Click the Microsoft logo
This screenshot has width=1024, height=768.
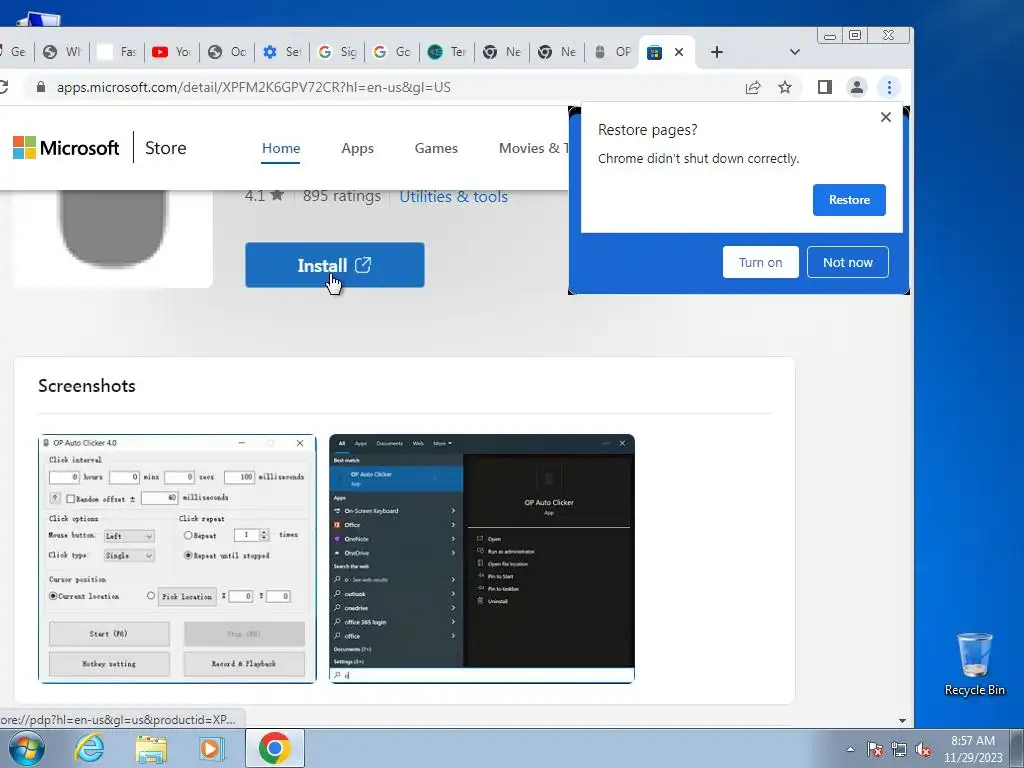[65, 148]
